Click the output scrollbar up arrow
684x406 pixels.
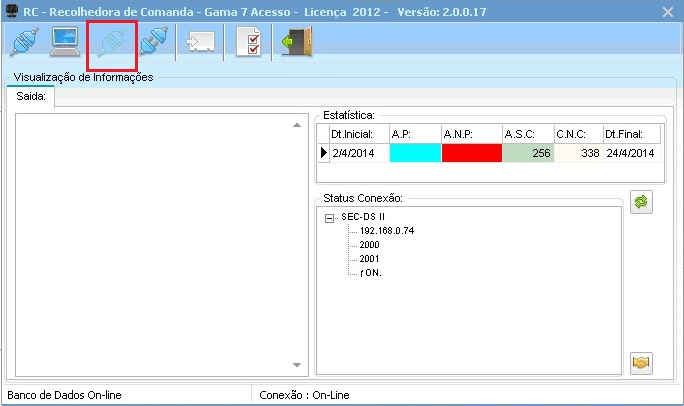pos(297,125)
